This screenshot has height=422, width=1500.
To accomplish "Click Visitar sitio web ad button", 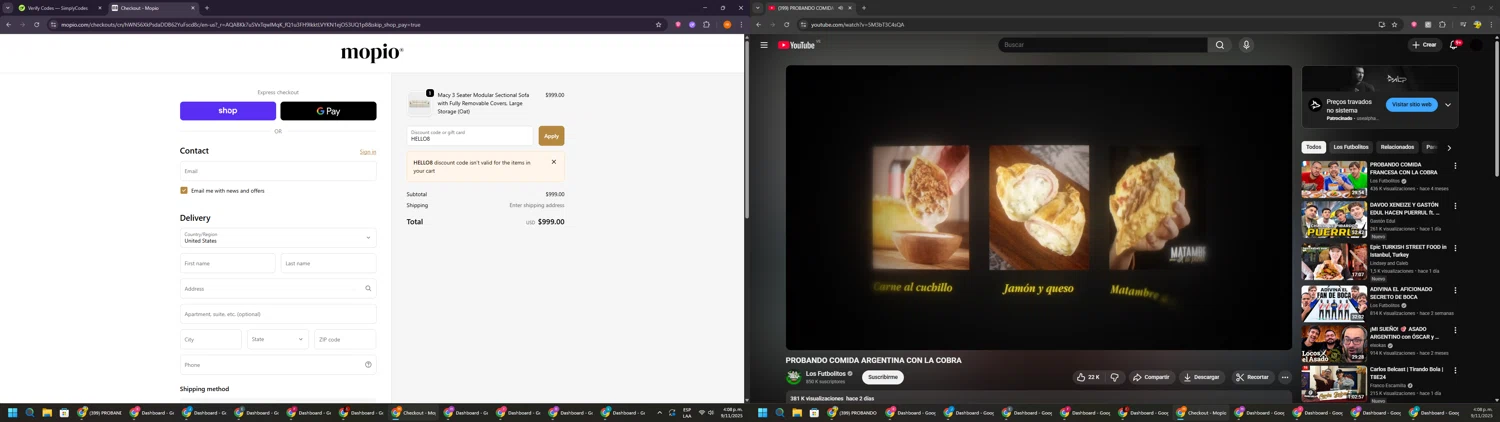I will click(1412, 104).
